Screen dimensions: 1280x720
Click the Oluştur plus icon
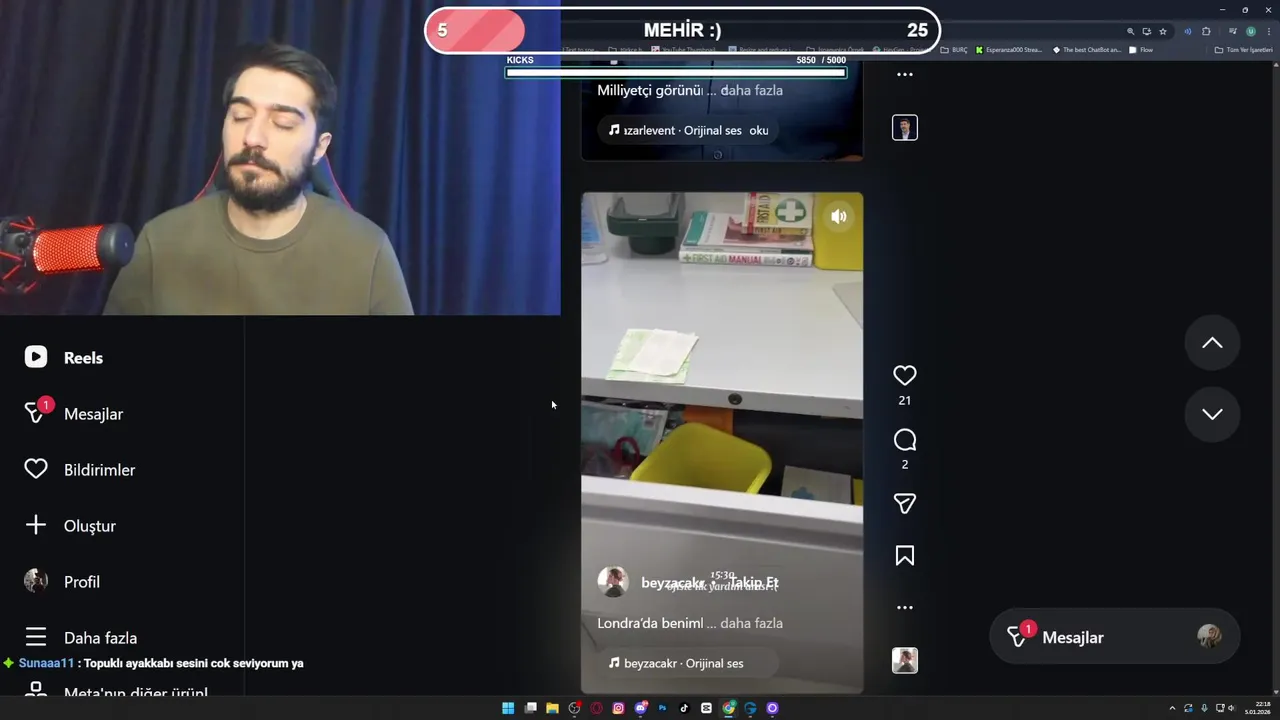tap(36, 525)
